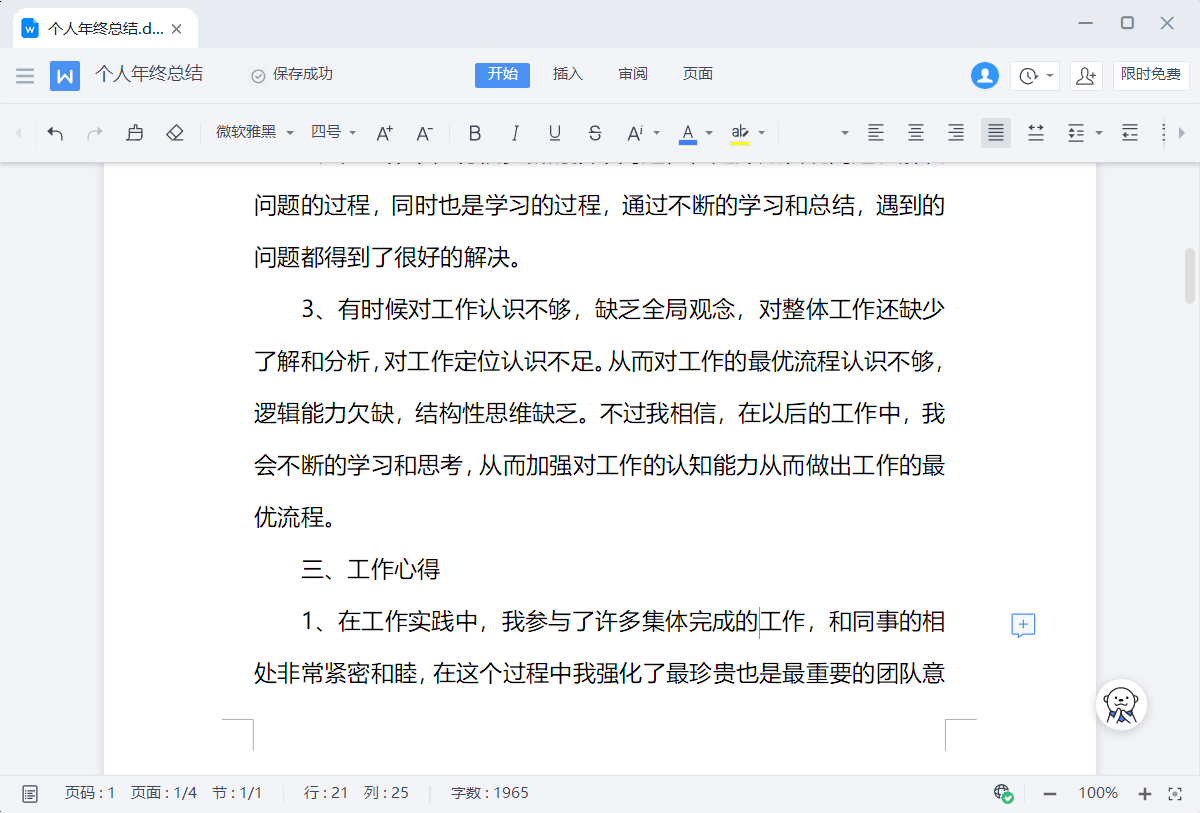The width and height of the screenshot is (1200, 813).
Task: Open the 审阅 ribbon tab
Action: [632, 74]
